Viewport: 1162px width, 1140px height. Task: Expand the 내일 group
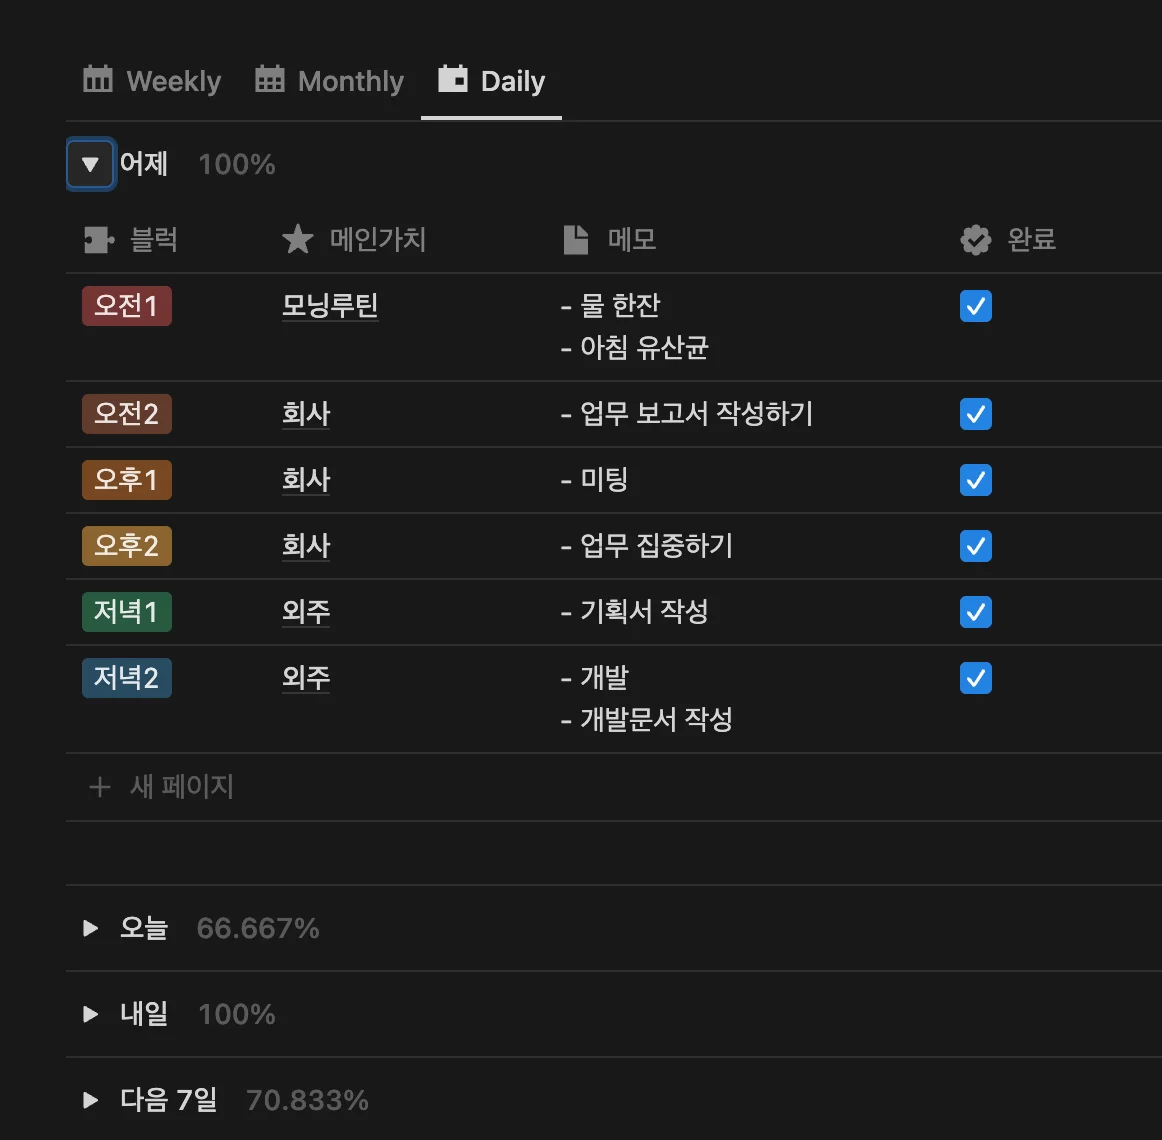tap(90, 1014)
